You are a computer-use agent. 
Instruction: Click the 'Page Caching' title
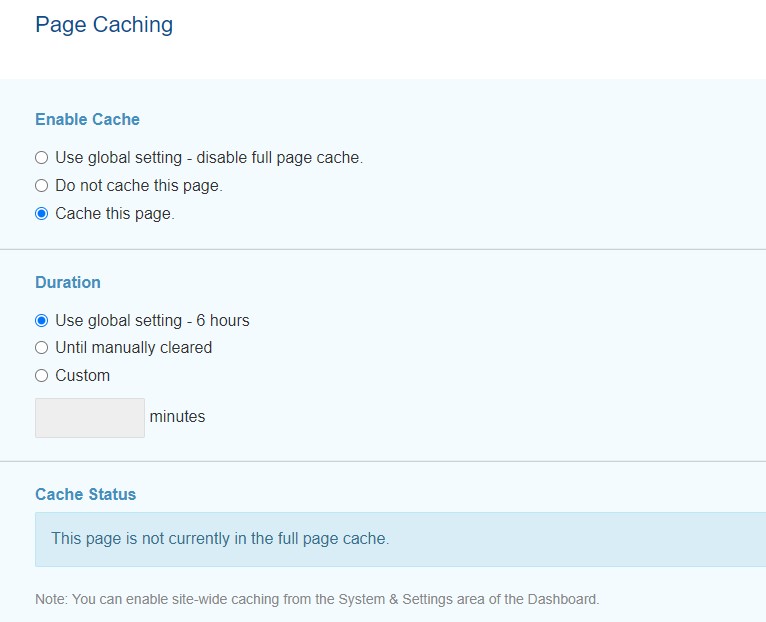pos(104,24)
